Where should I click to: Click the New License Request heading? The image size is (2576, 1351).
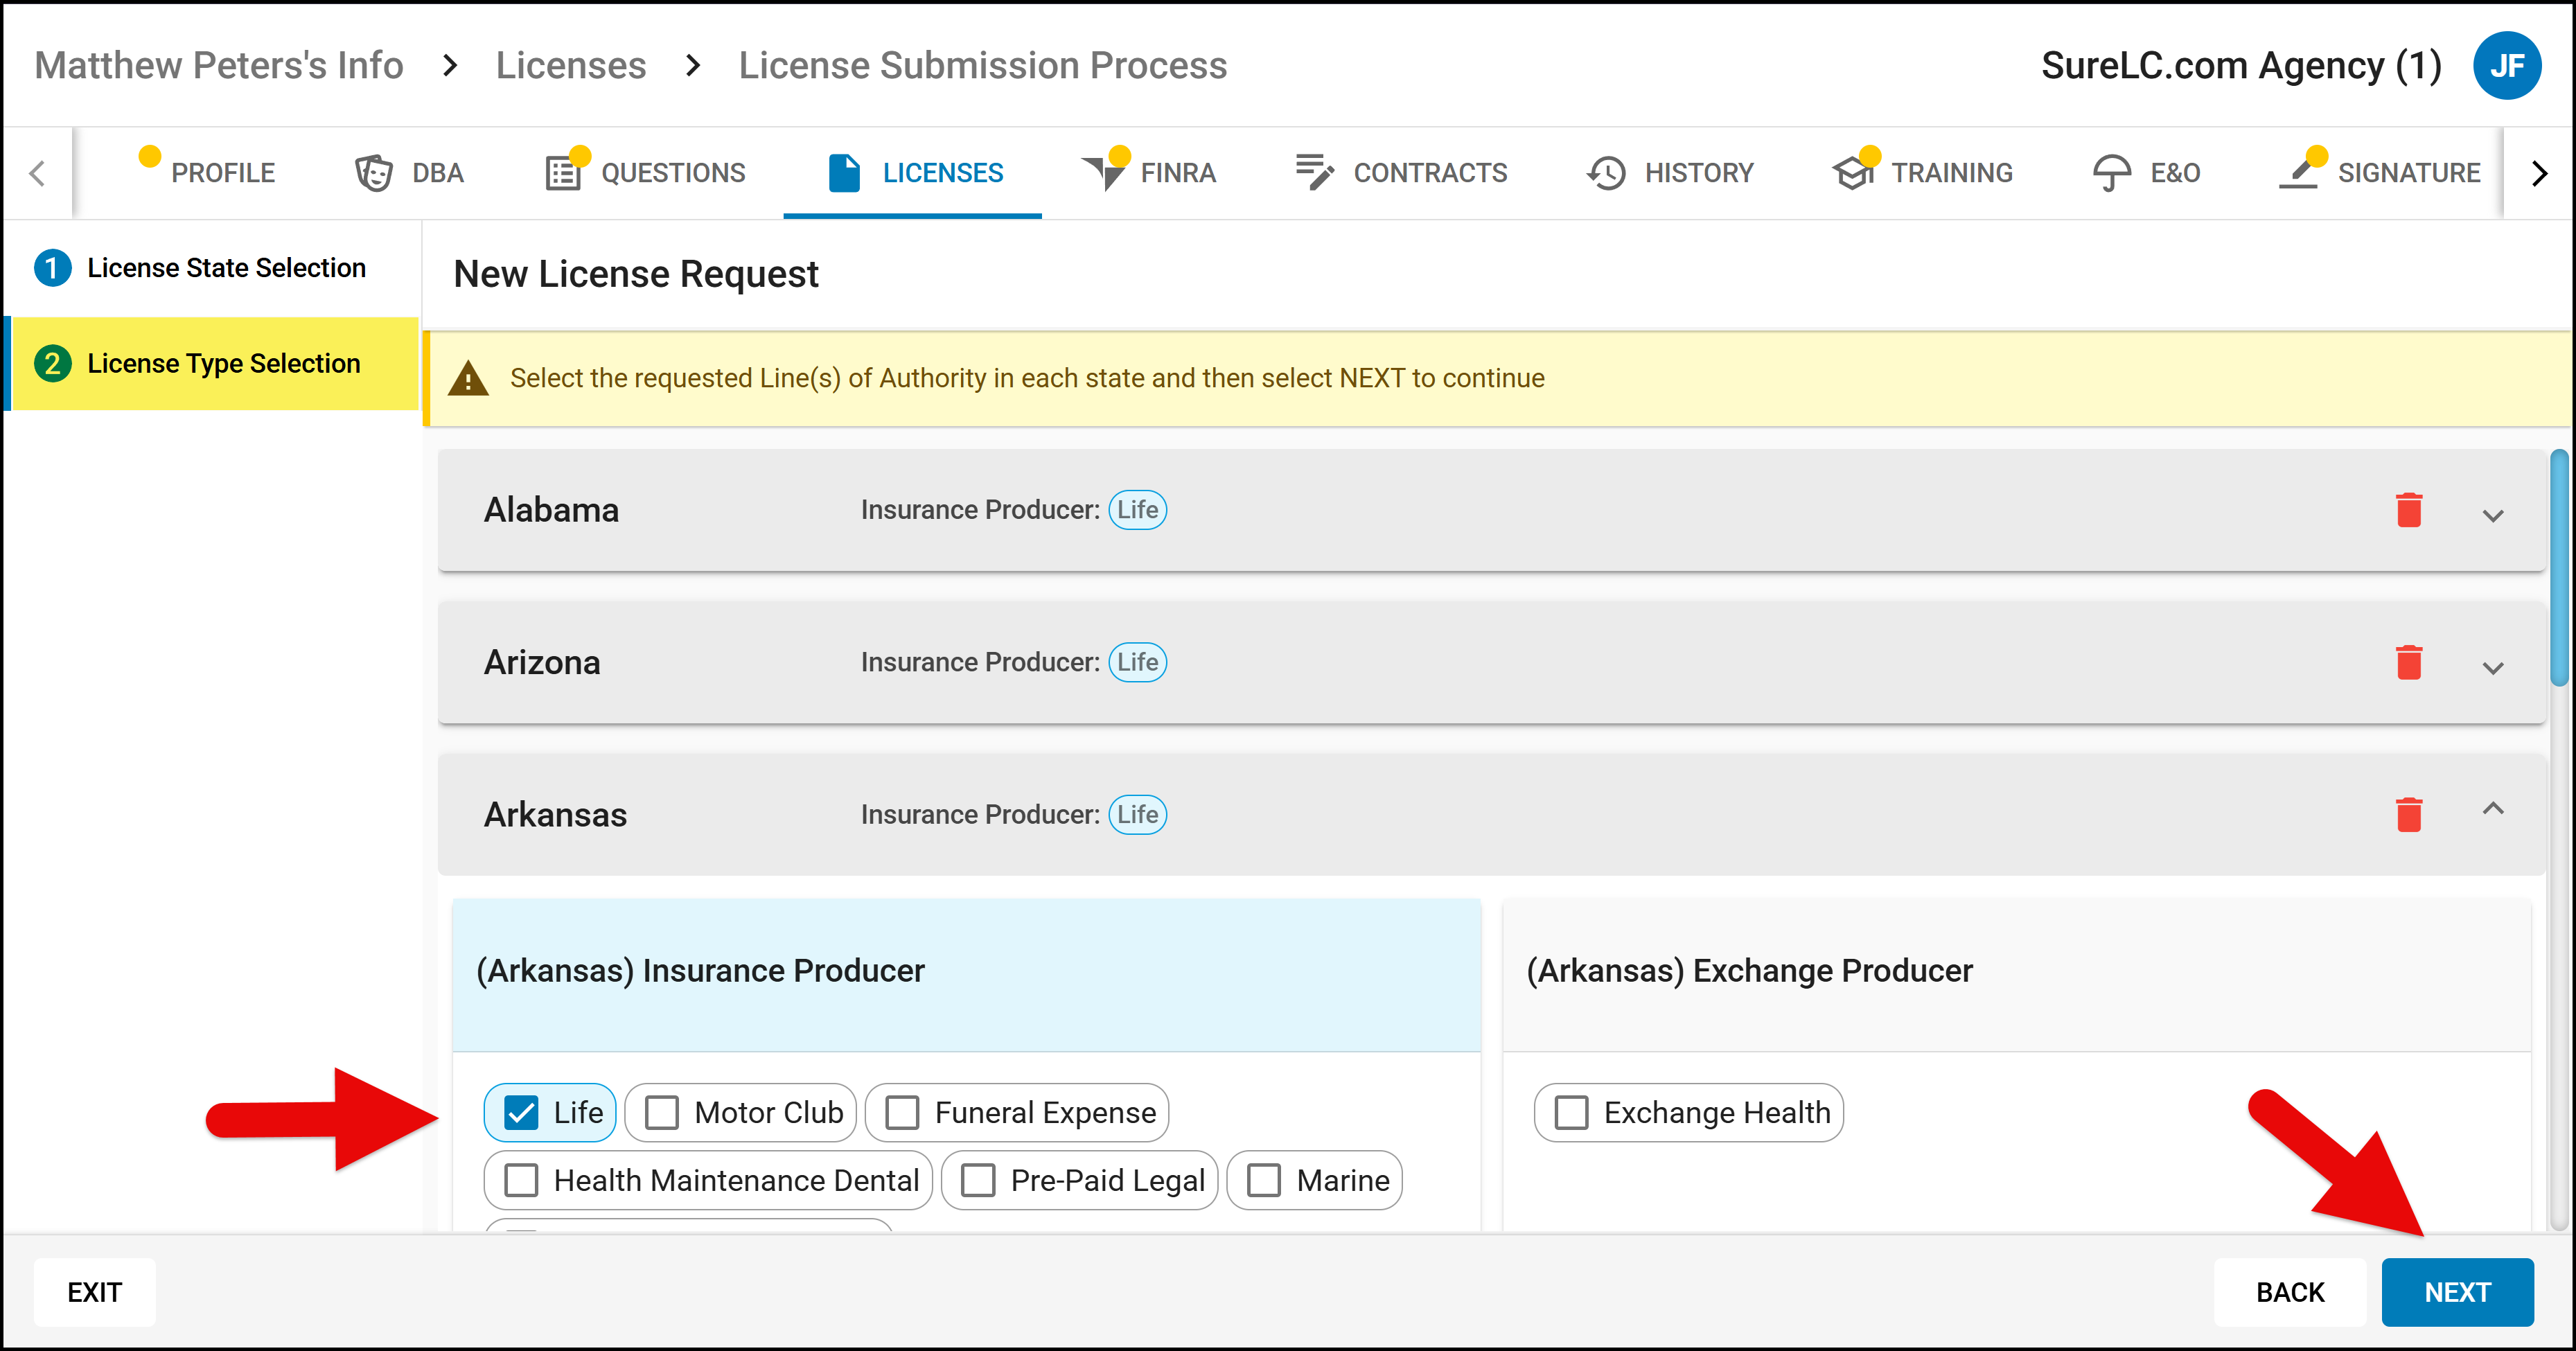coord(636,274)
